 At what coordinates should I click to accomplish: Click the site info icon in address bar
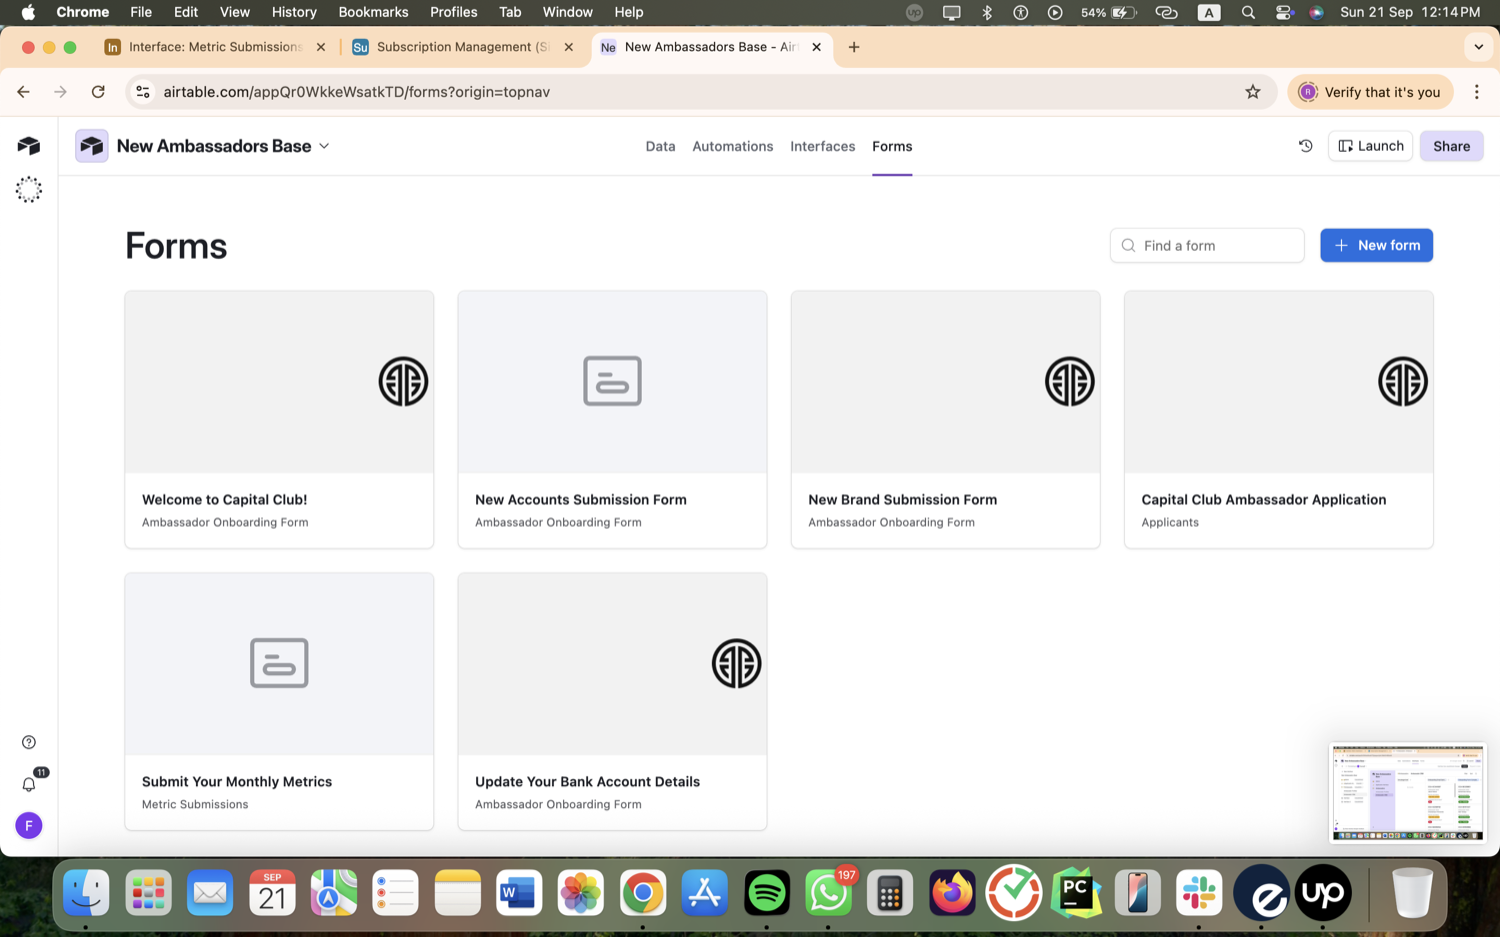[x=143, y=92]
